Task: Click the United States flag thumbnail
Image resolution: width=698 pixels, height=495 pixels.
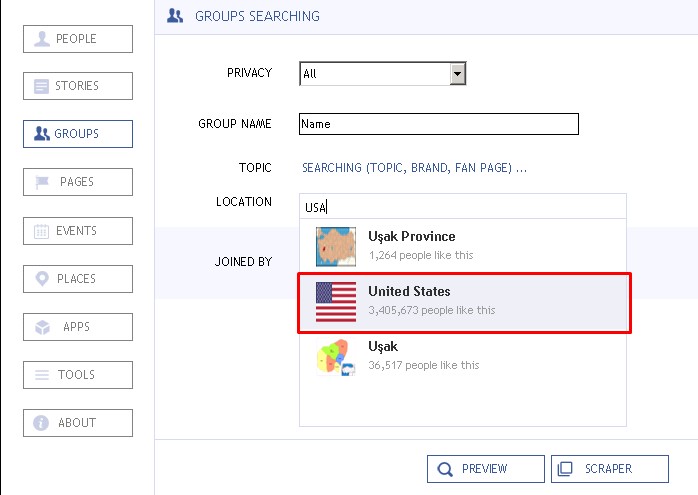Action: (x=336, y=301)
